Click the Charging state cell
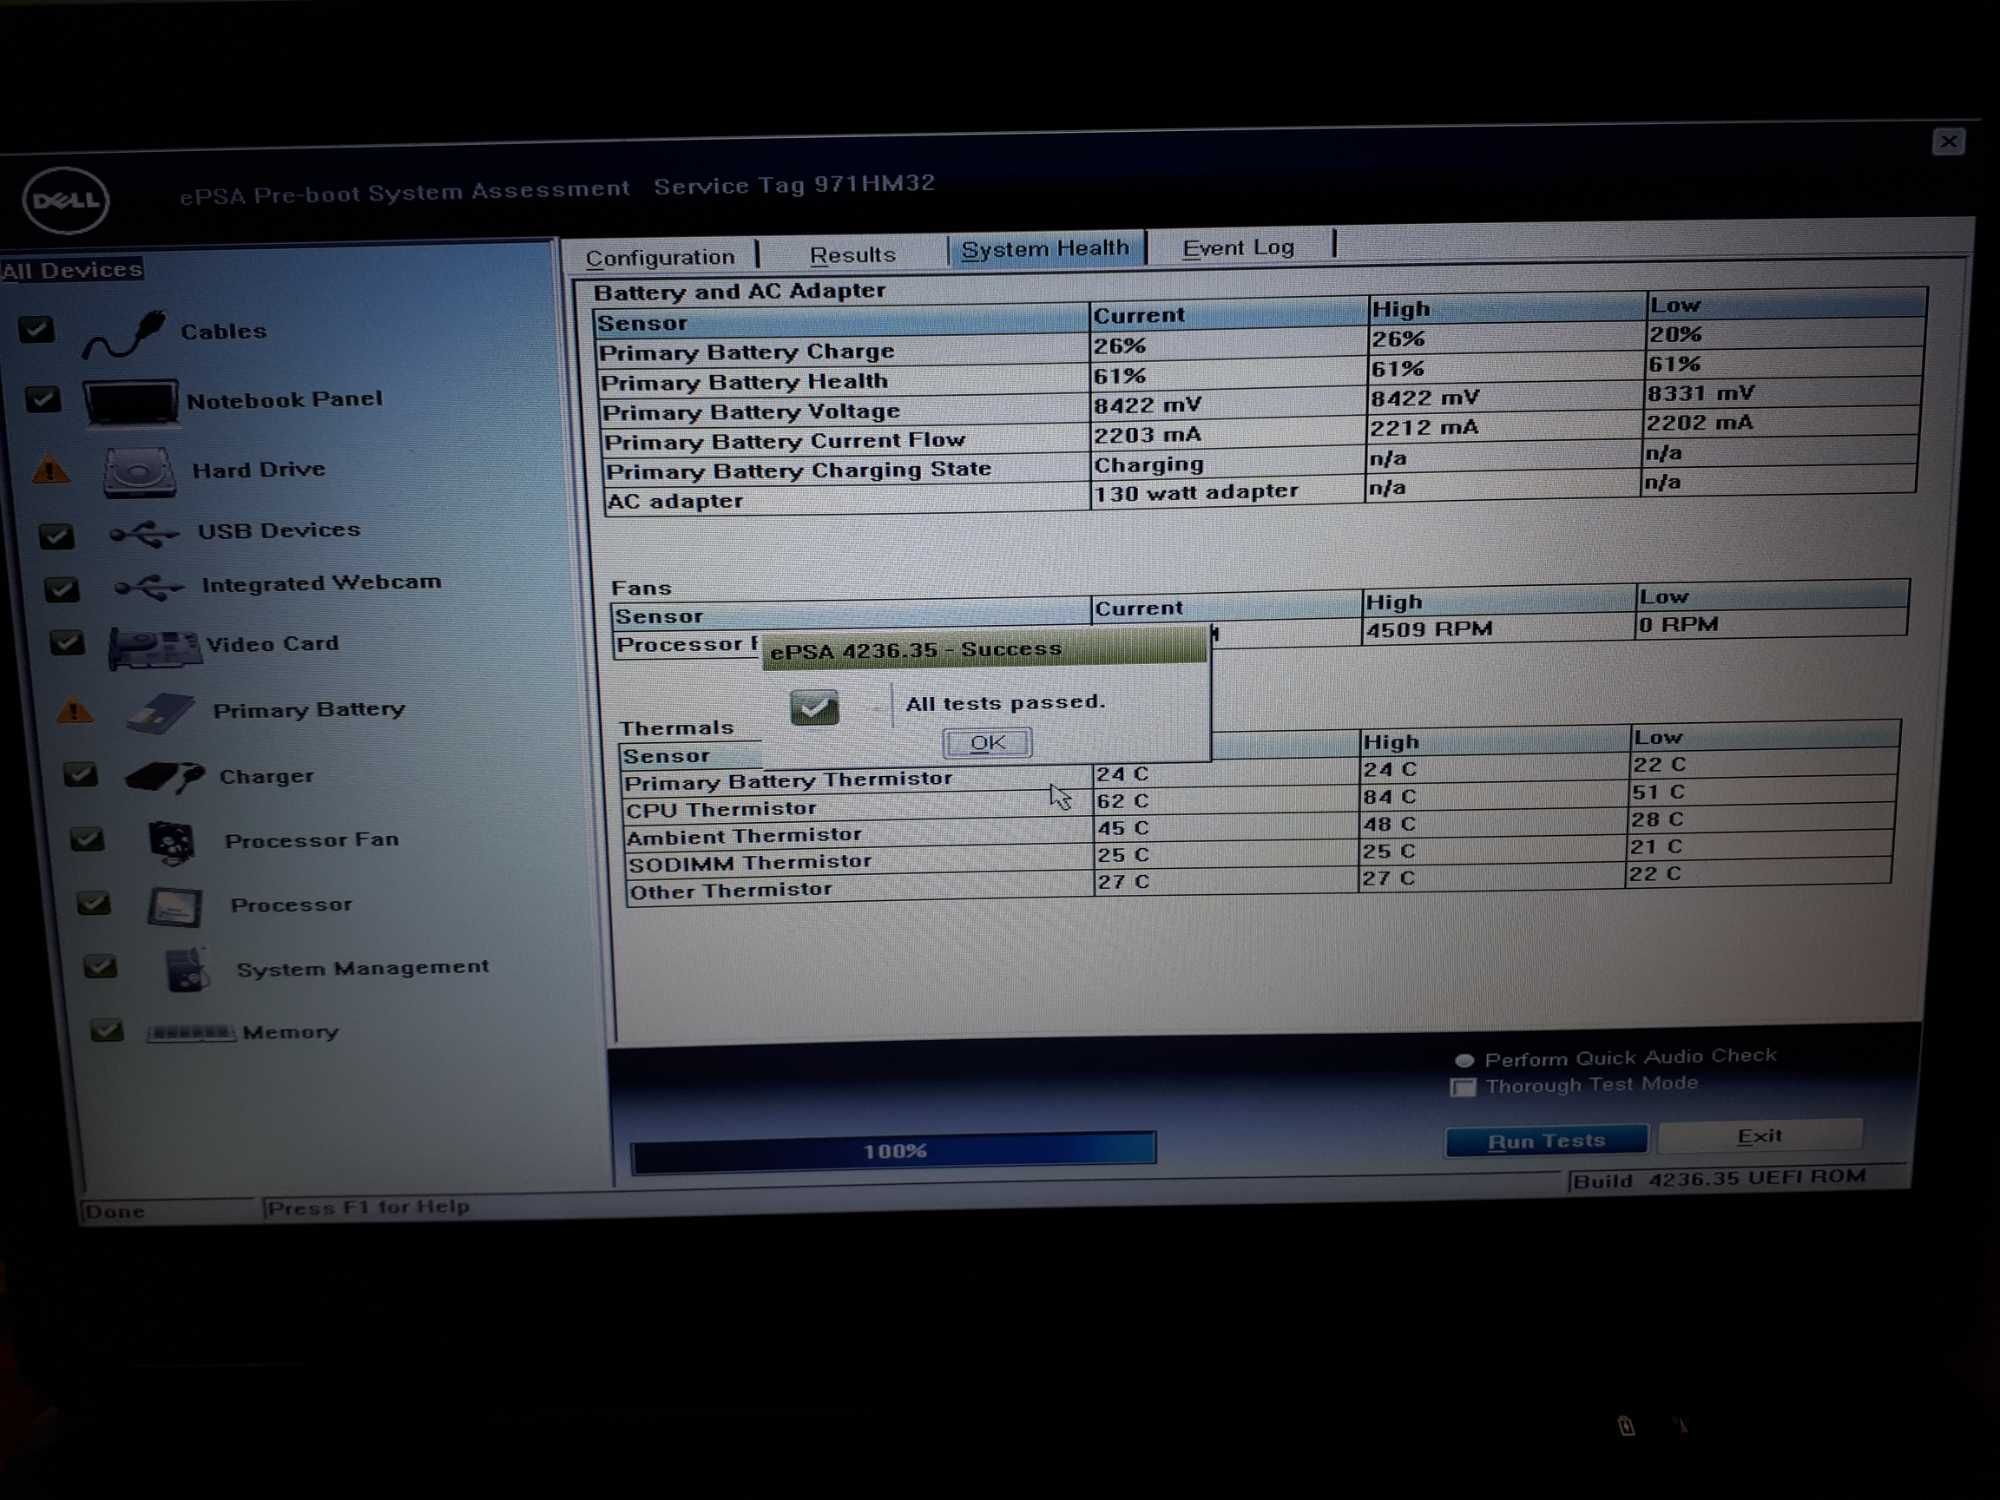The image size is (2000, 1500). (1149, 465)
